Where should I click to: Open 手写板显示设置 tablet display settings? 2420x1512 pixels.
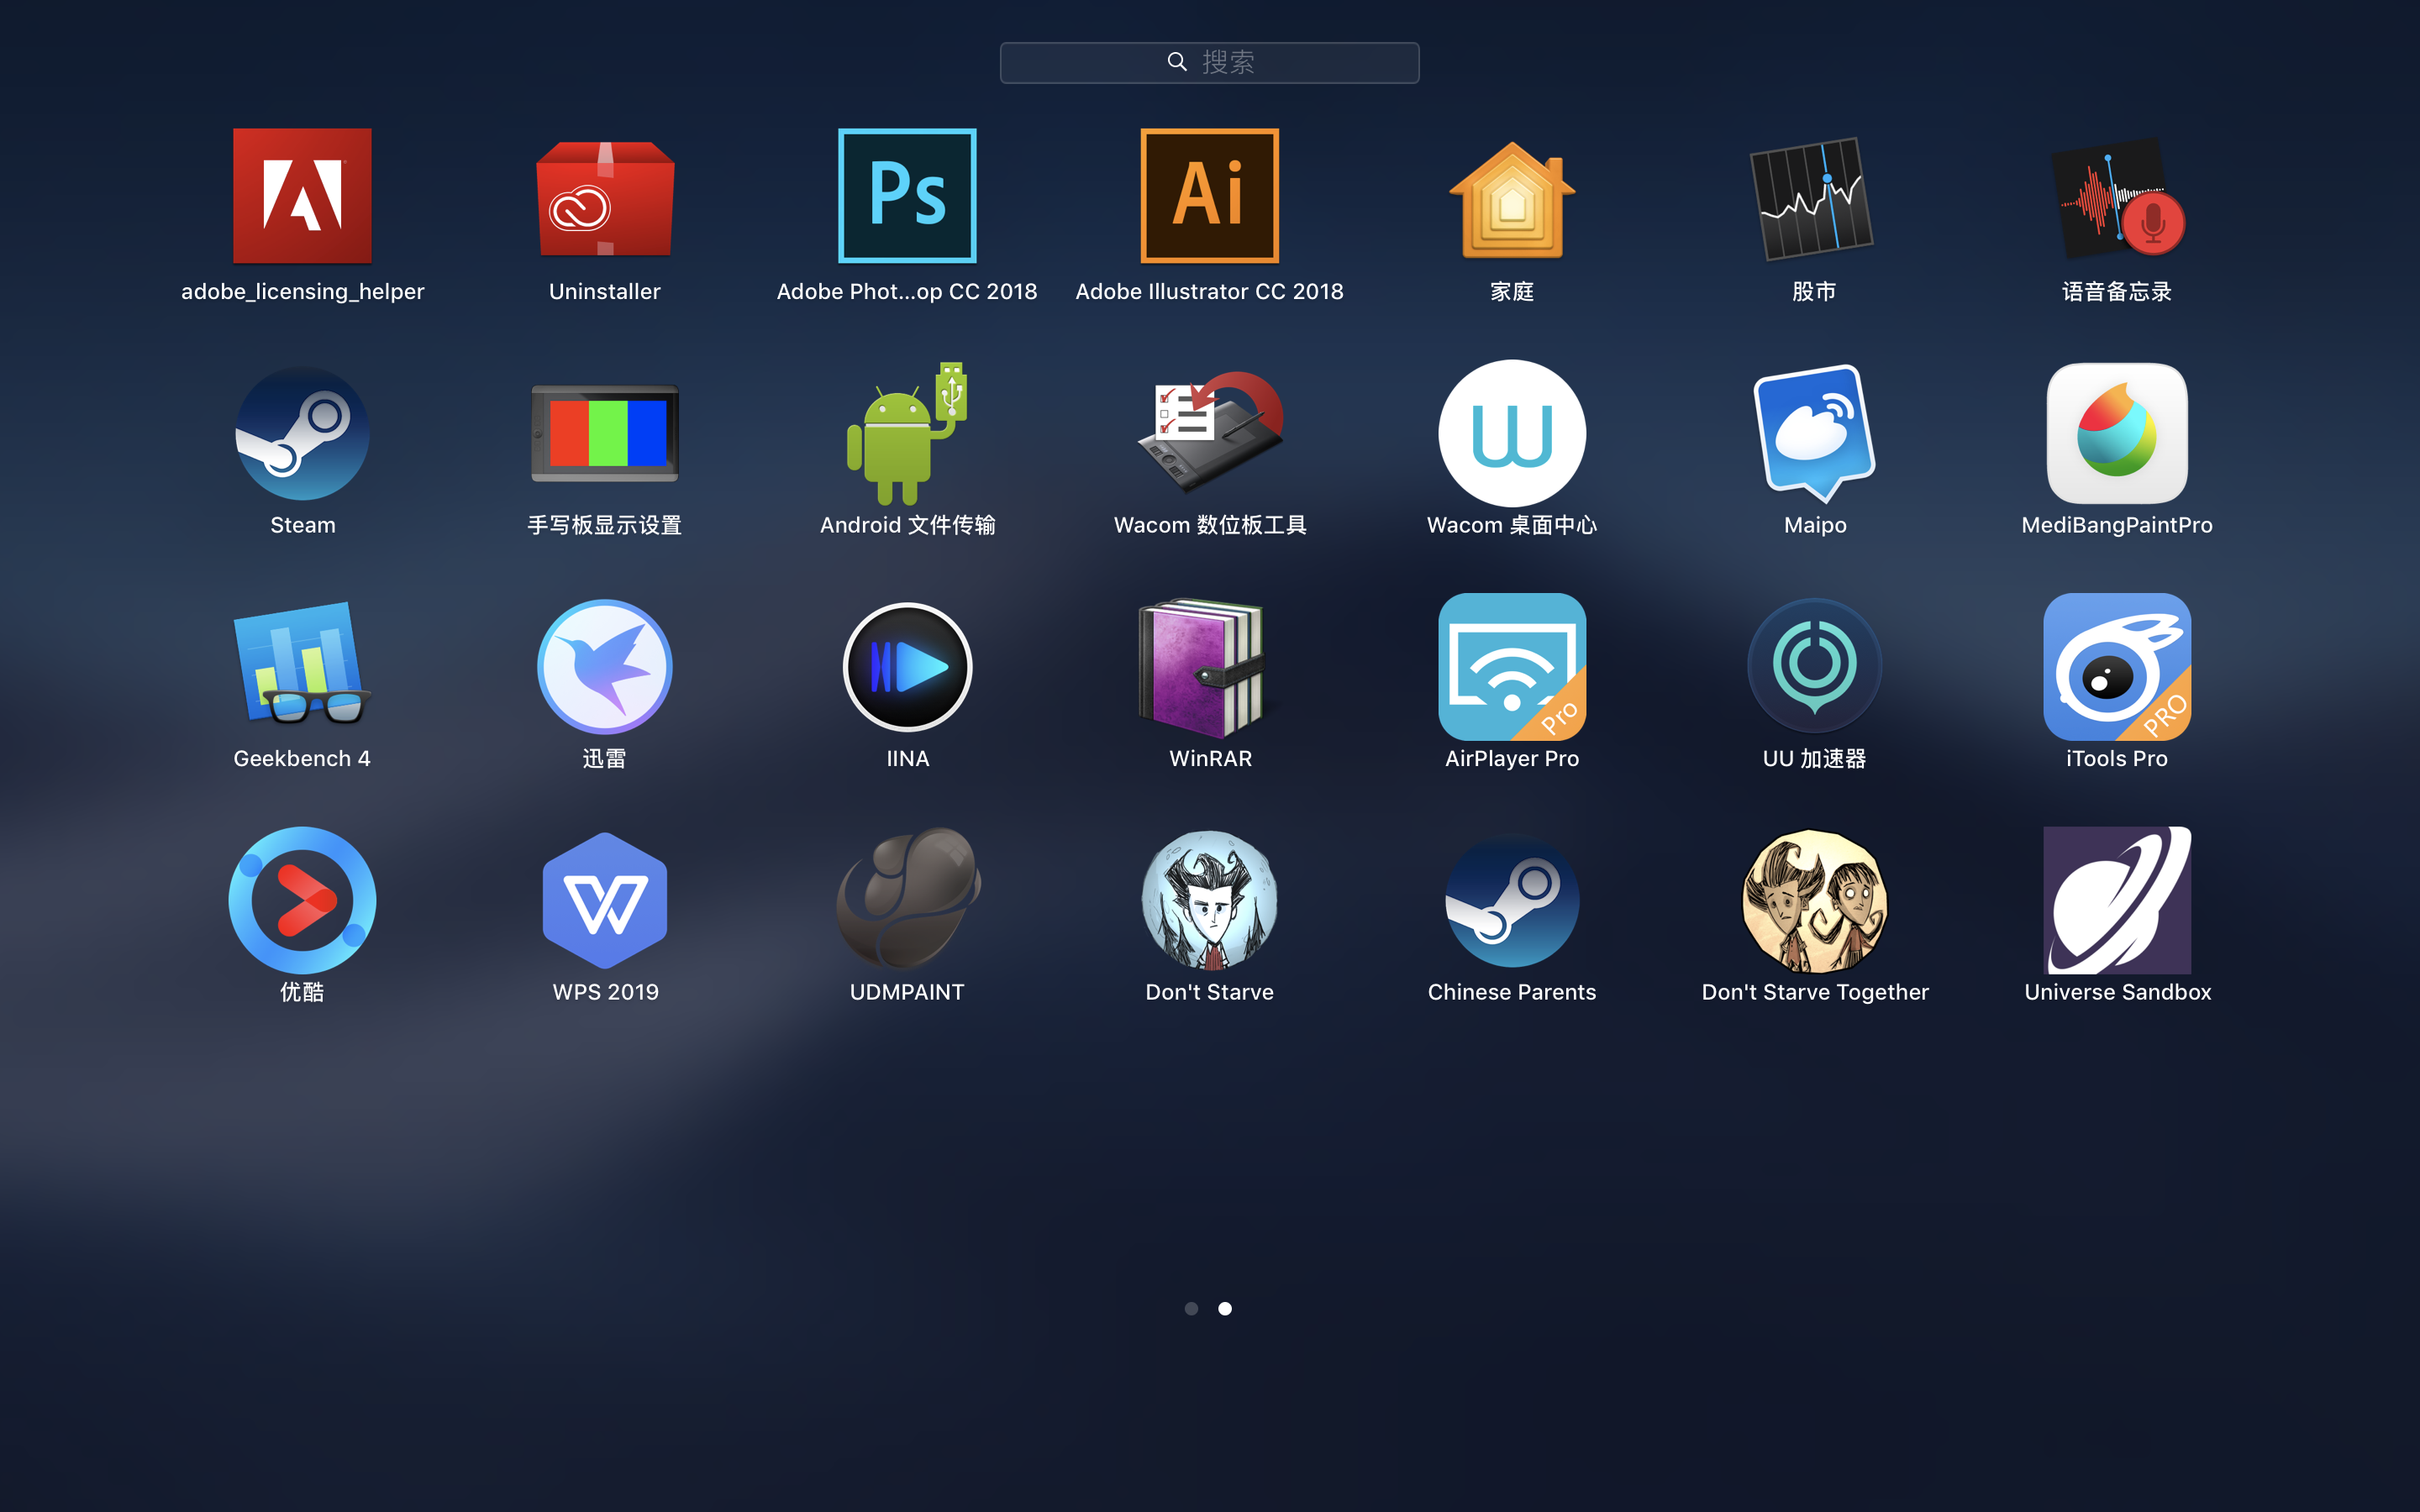pos(605,433)
